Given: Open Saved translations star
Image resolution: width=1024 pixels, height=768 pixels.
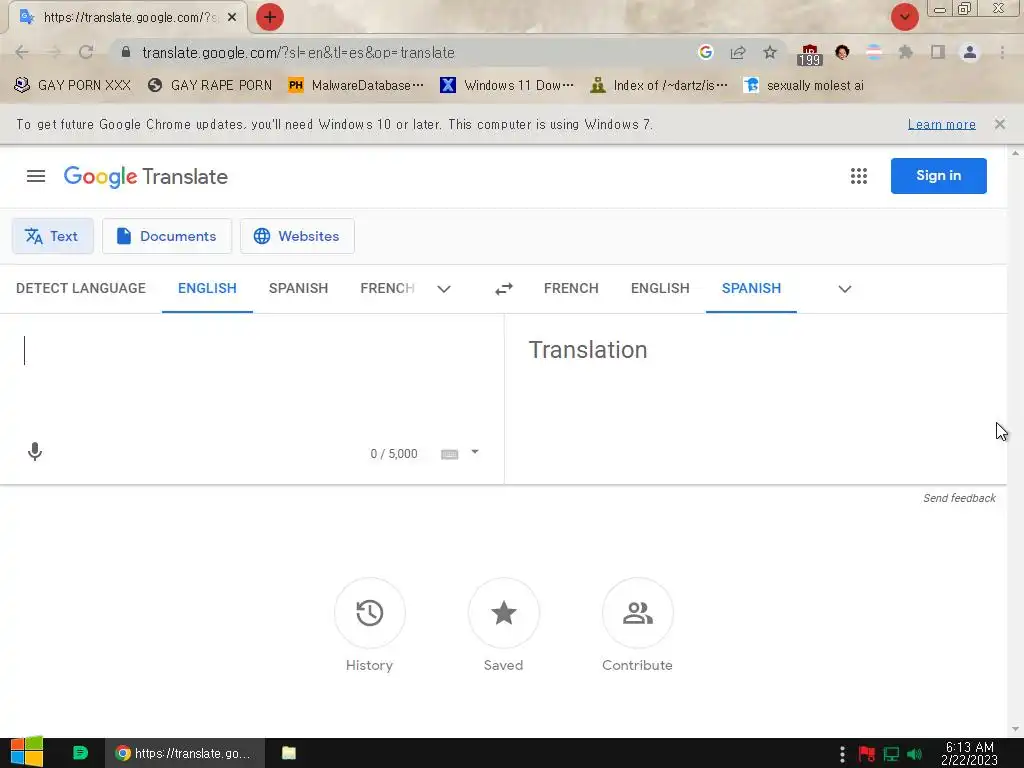Looking at the screenshot, I should click(504, 613).
